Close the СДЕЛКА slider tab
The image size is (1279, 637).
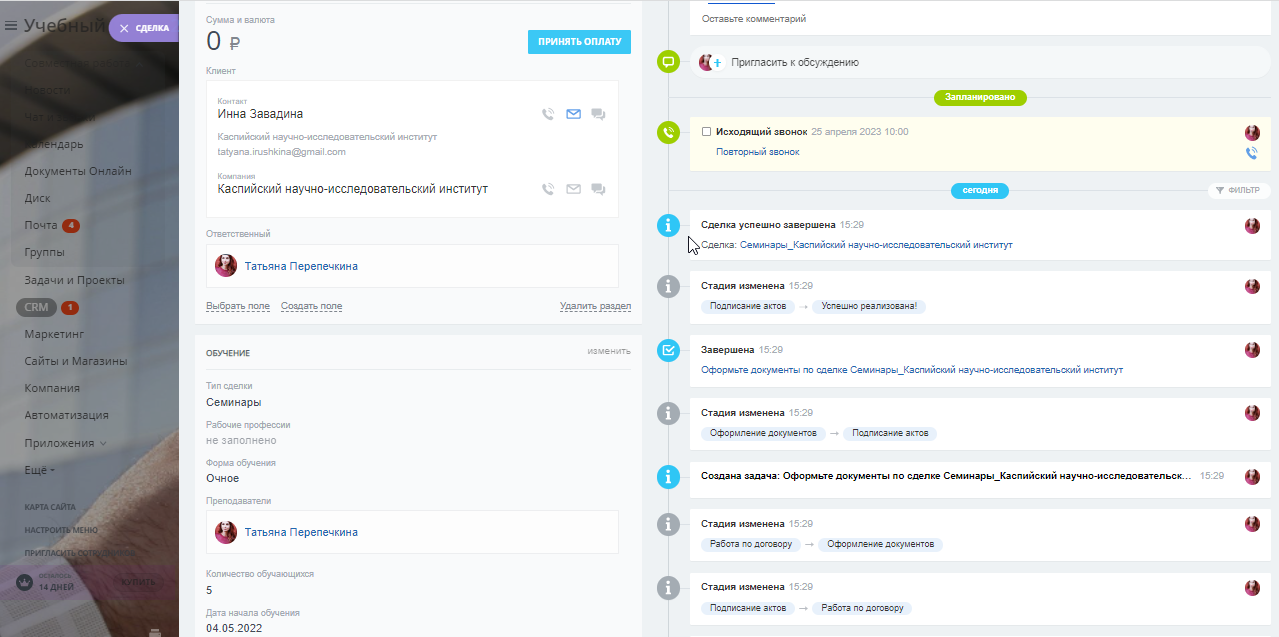124,29
